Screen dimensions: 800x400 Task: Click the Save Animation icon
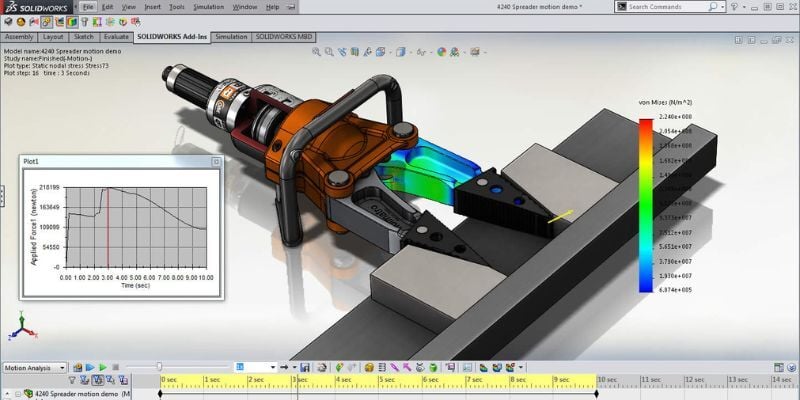[305, 367]
